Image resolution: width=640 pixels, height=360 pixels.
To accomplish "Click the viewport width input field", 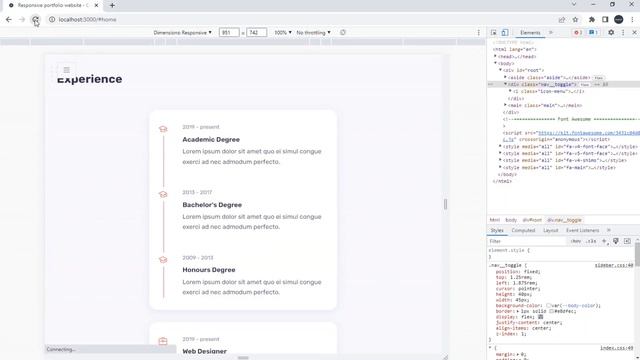I will (229, 32).
